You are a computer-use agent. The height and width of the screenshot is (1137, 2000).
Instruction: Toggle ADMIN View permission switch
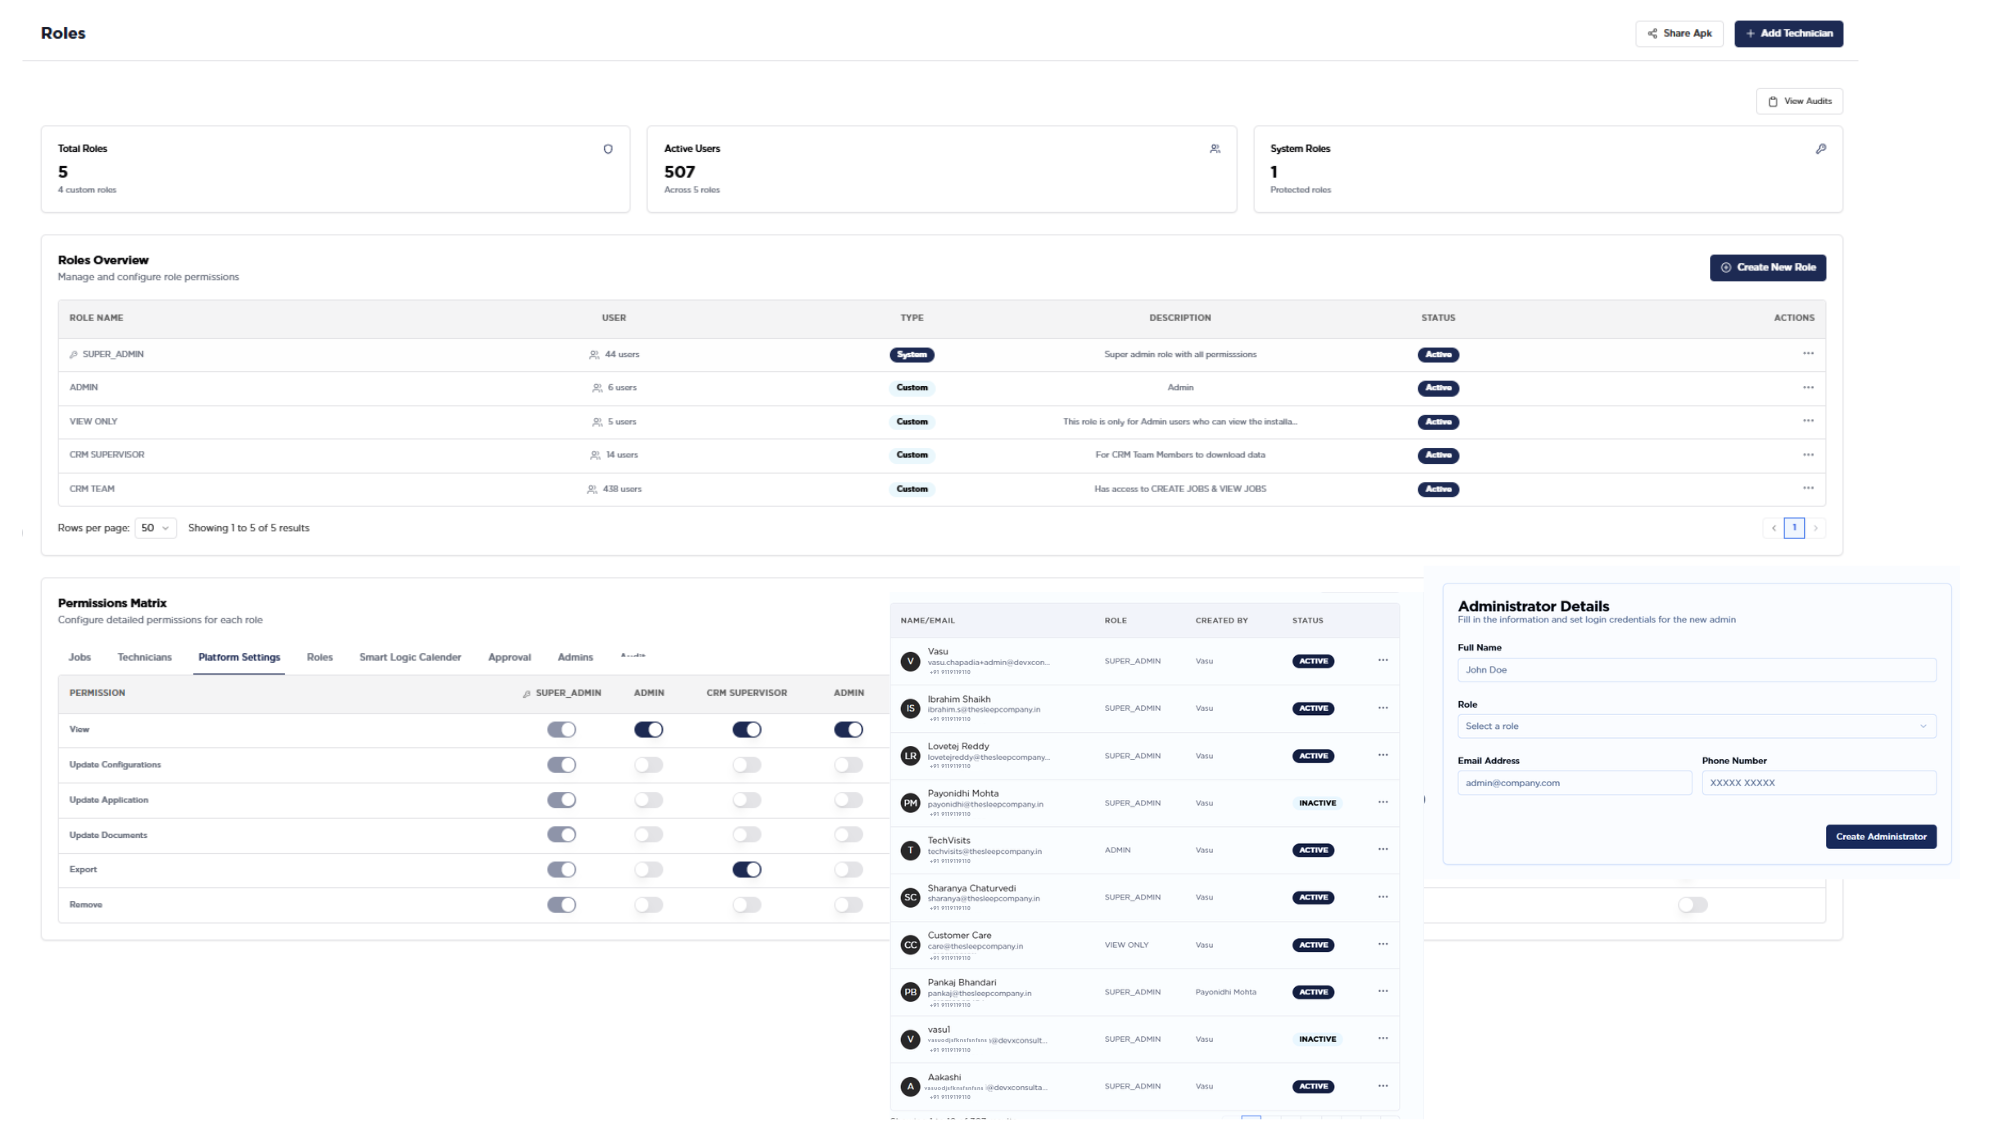(649, 730)
